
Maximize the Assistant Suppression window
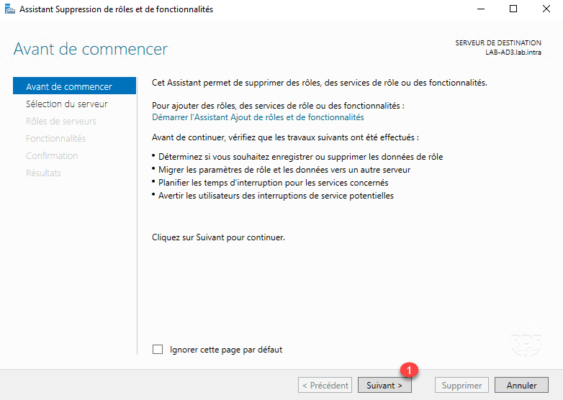[x=513, y=9]
